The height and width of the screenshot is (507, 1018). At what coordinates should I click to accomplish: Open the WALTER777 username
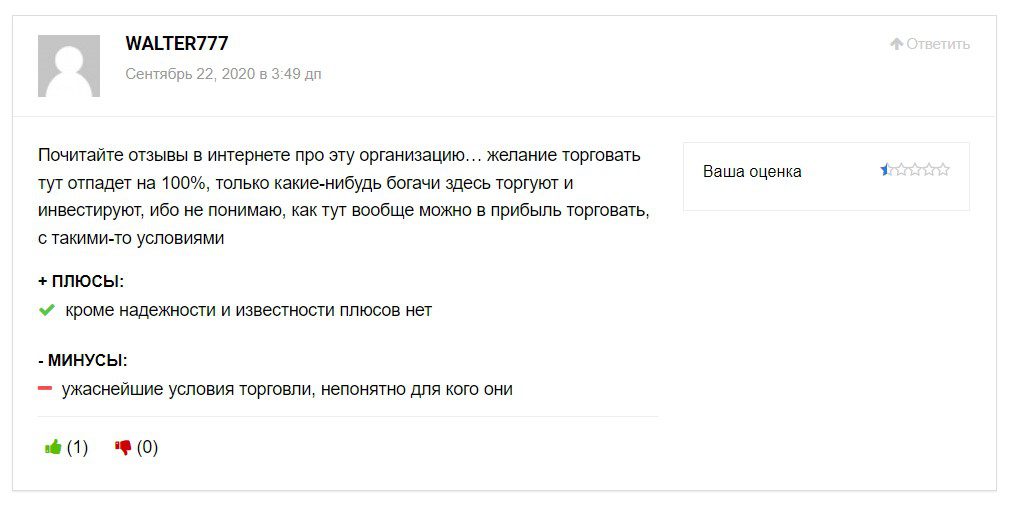point(177,43)
